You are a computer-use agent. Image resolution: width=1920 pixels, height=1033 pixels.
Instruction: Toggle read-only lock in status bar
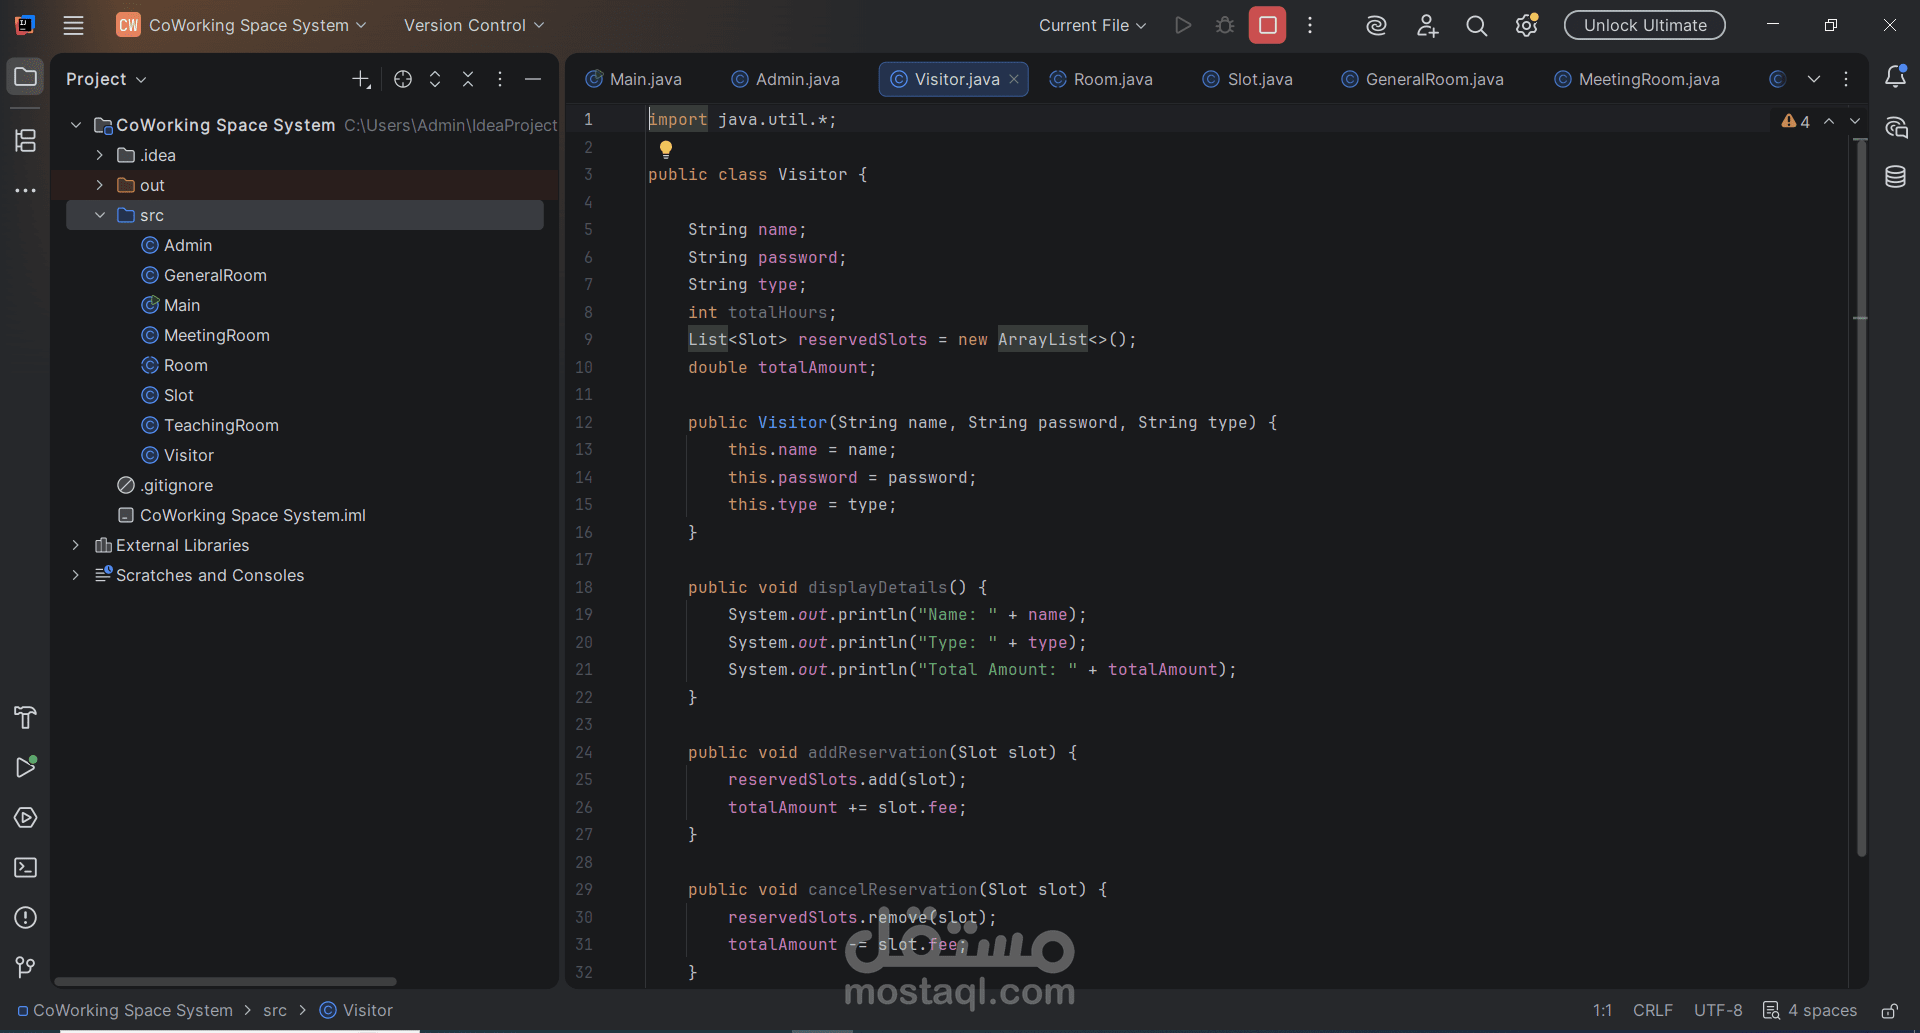pos(1889,1011)
